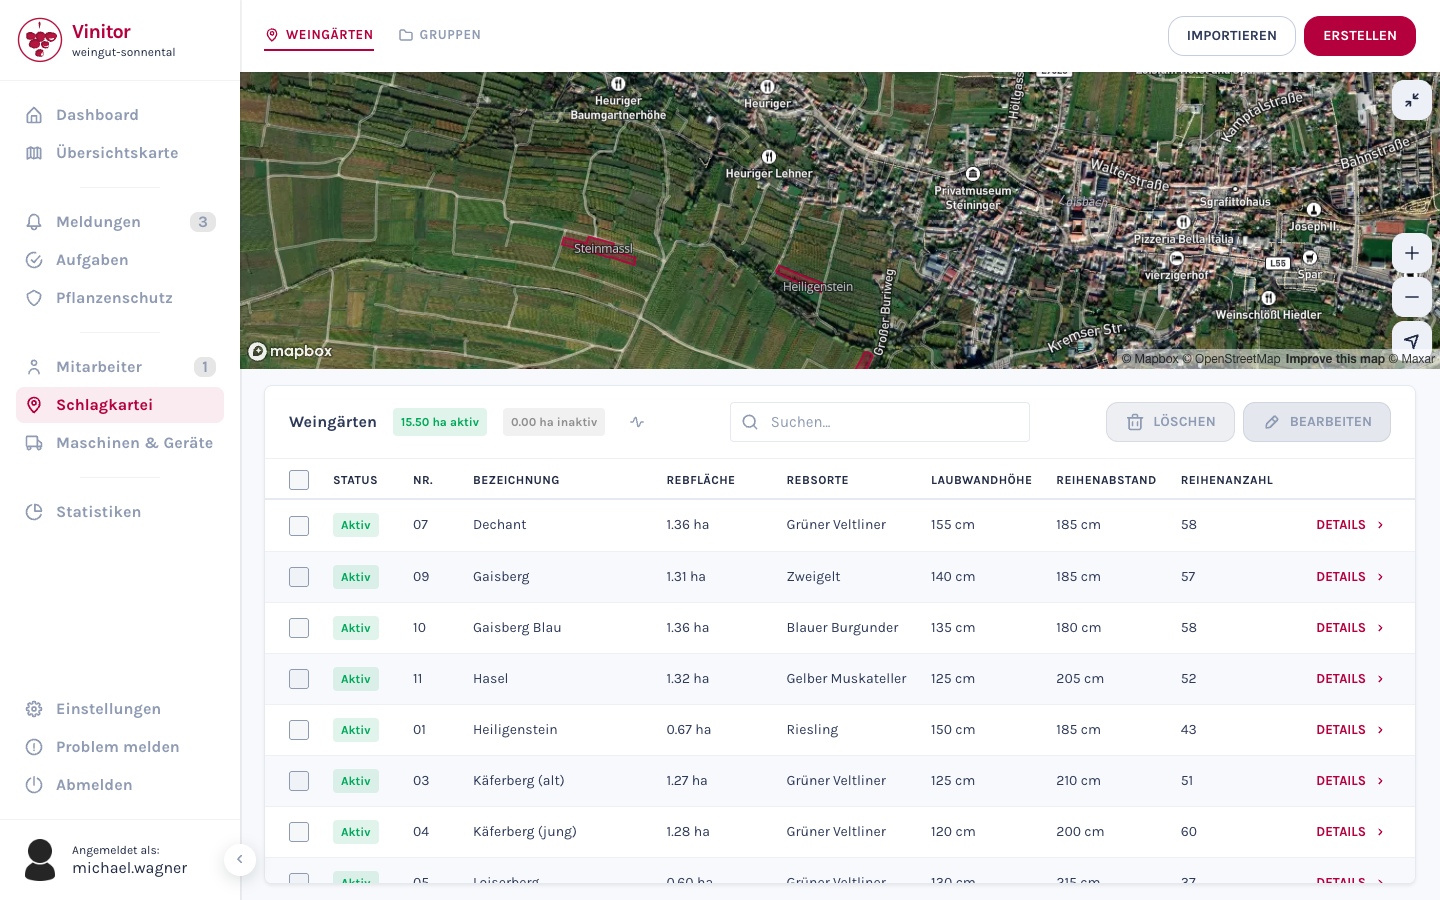Toggle the select-all checkbox in header

[299, 480]
